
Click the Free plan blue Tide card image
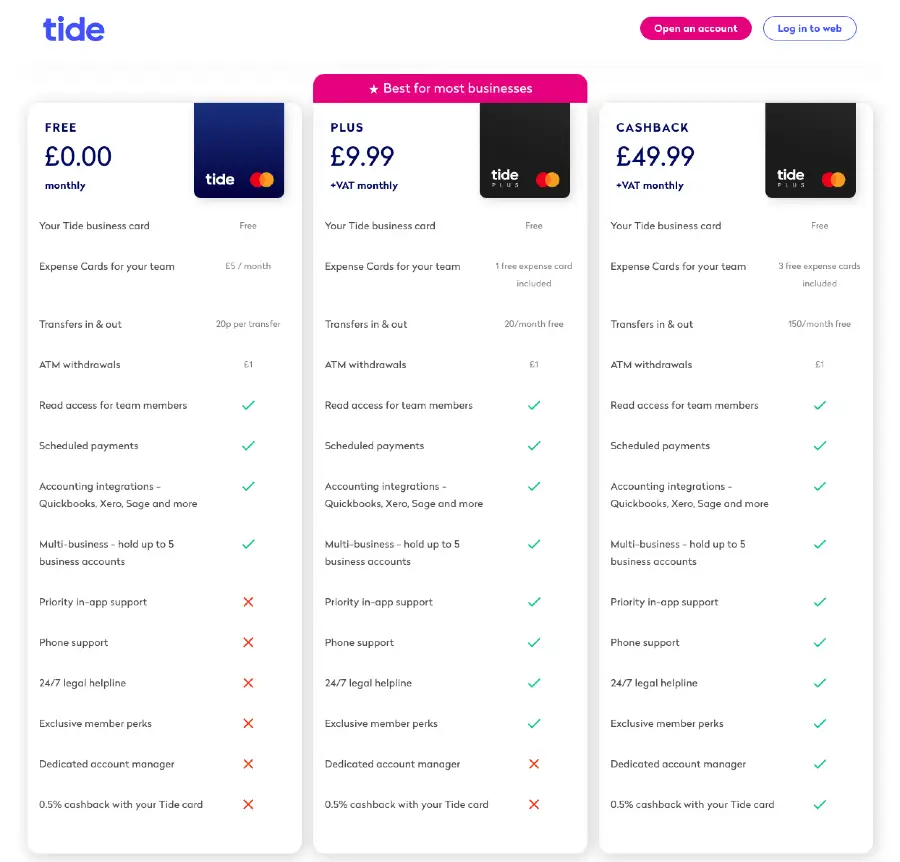(239, 150)
